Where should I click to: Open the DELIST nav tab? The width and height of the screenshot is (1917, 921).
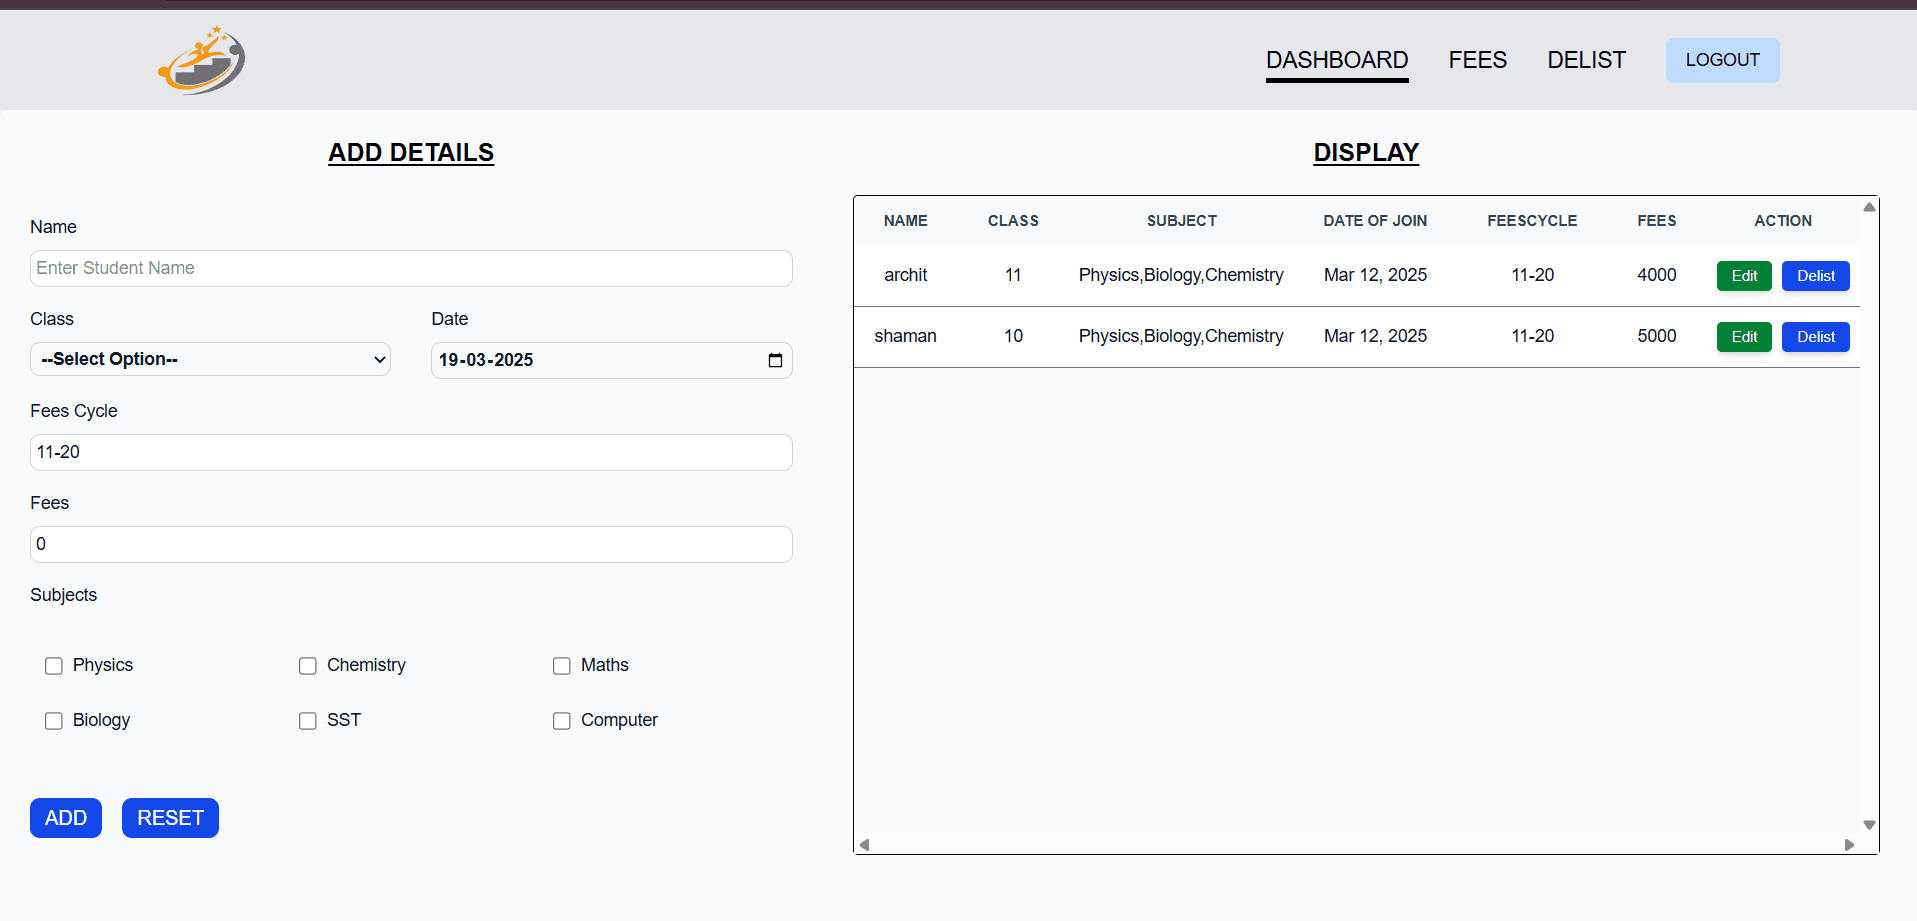coord(1586,60)
